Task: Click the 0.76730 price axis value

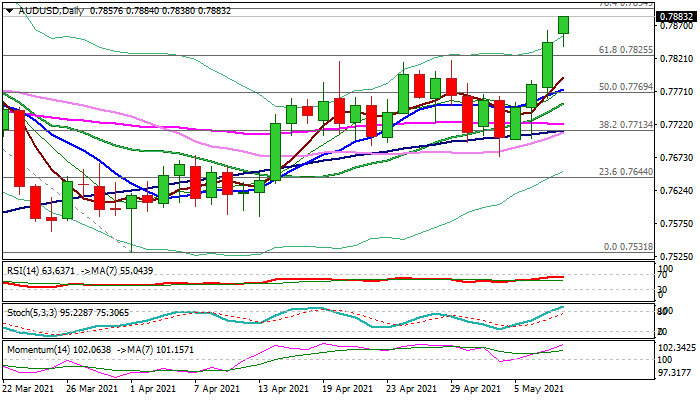Action: 678,158
